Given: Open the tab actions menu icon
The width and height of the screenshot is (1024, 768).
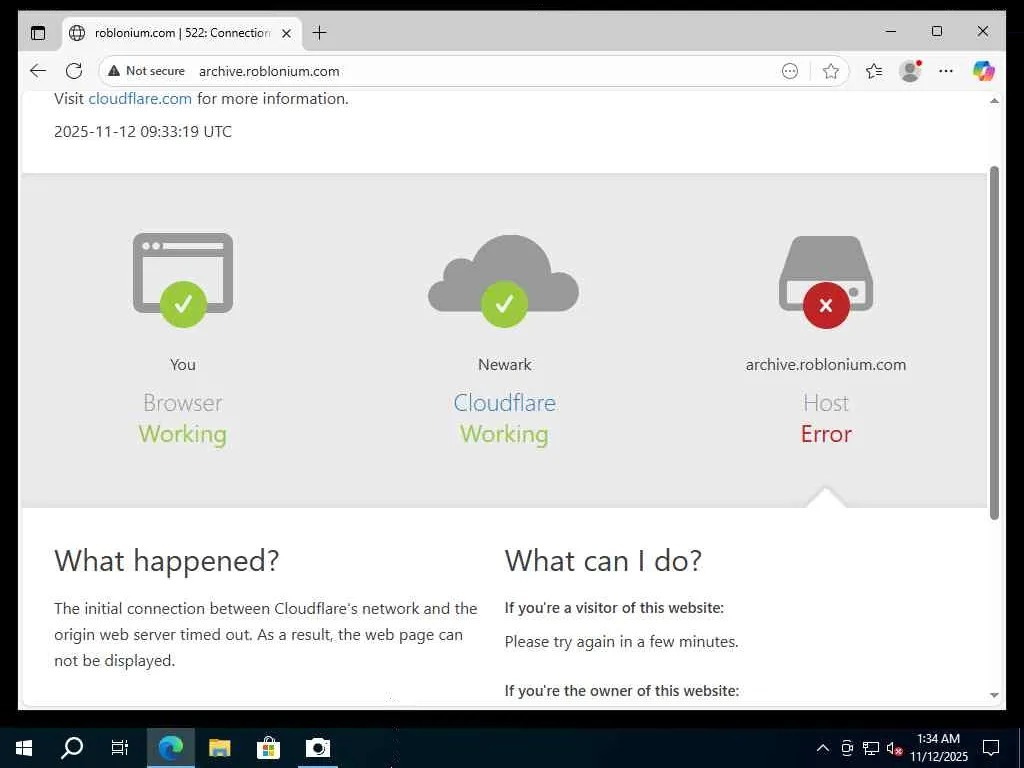Looking at the screenshot, I should click(39, 33).
